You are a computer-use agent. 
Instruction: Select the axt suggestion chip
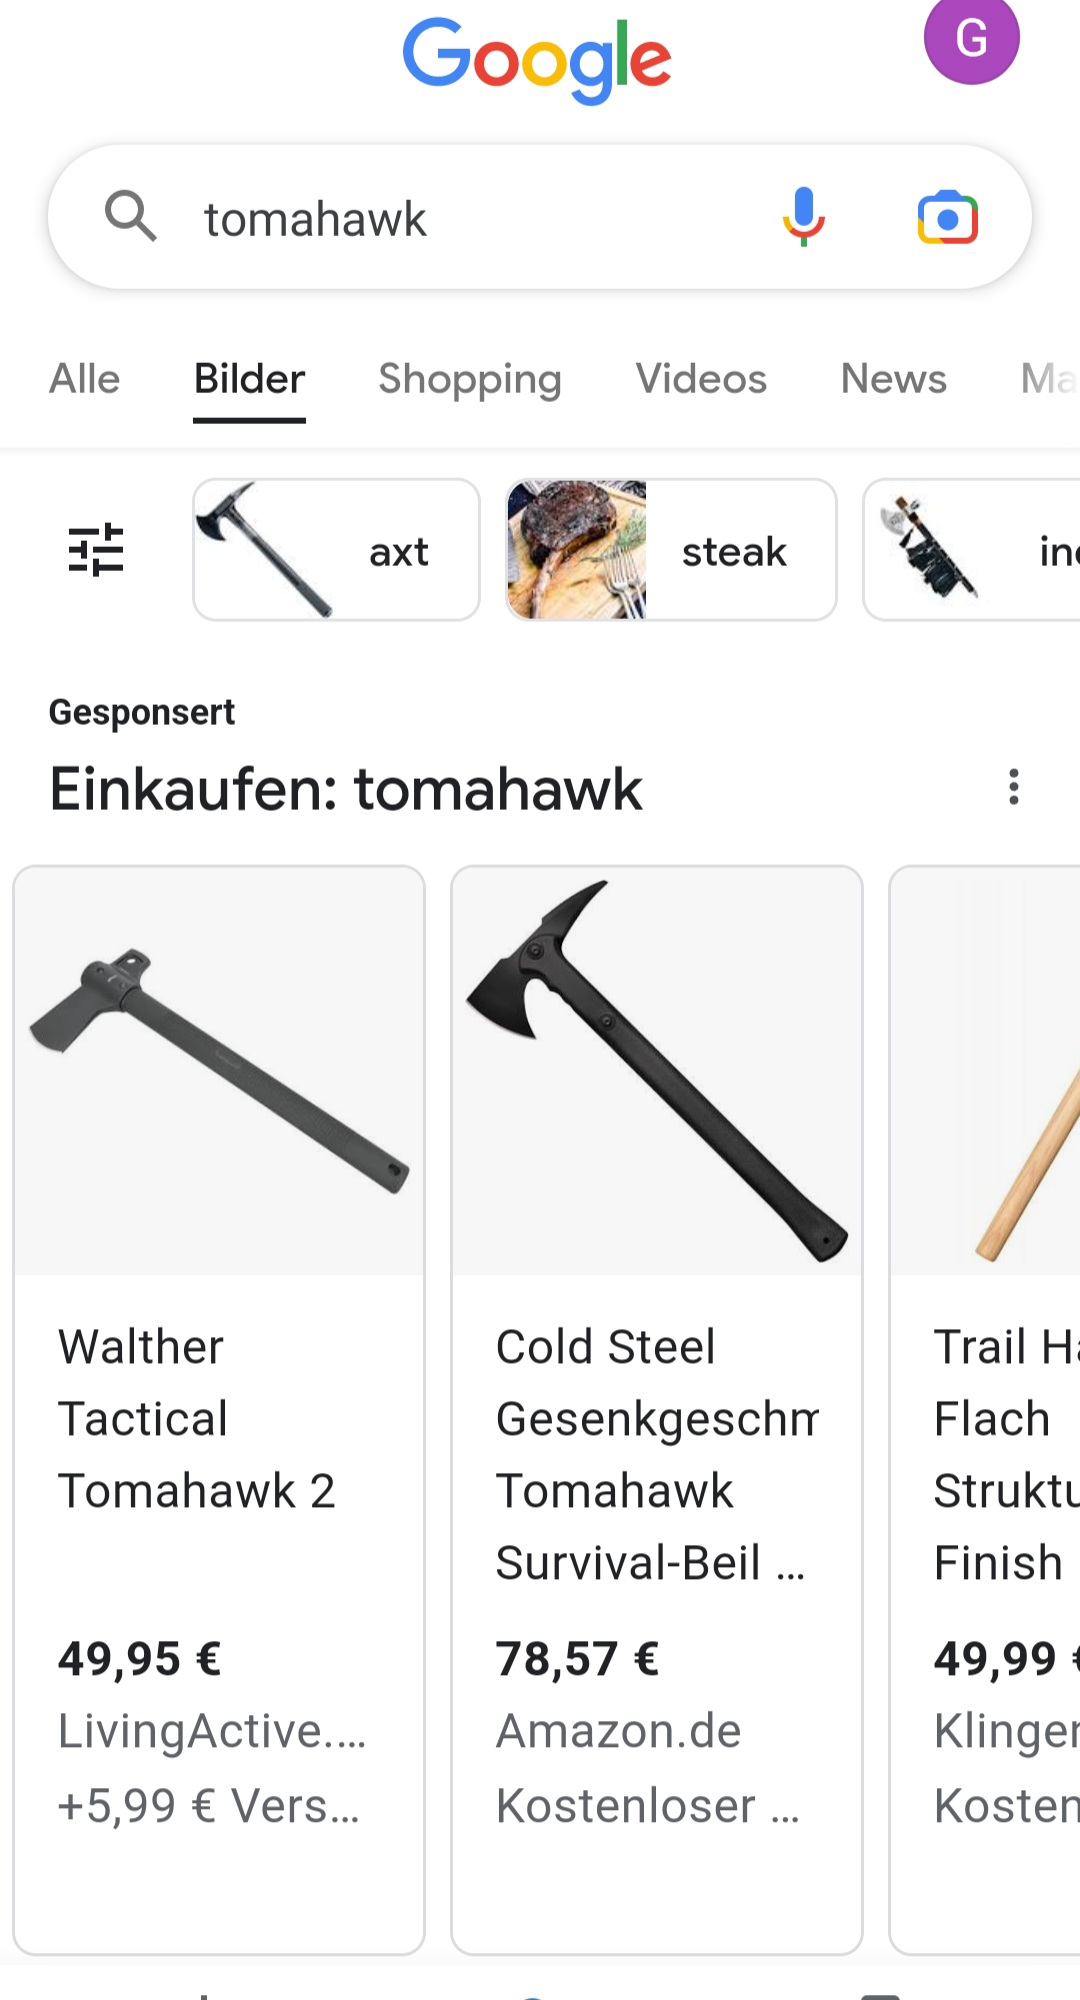(x=336, y=550)
